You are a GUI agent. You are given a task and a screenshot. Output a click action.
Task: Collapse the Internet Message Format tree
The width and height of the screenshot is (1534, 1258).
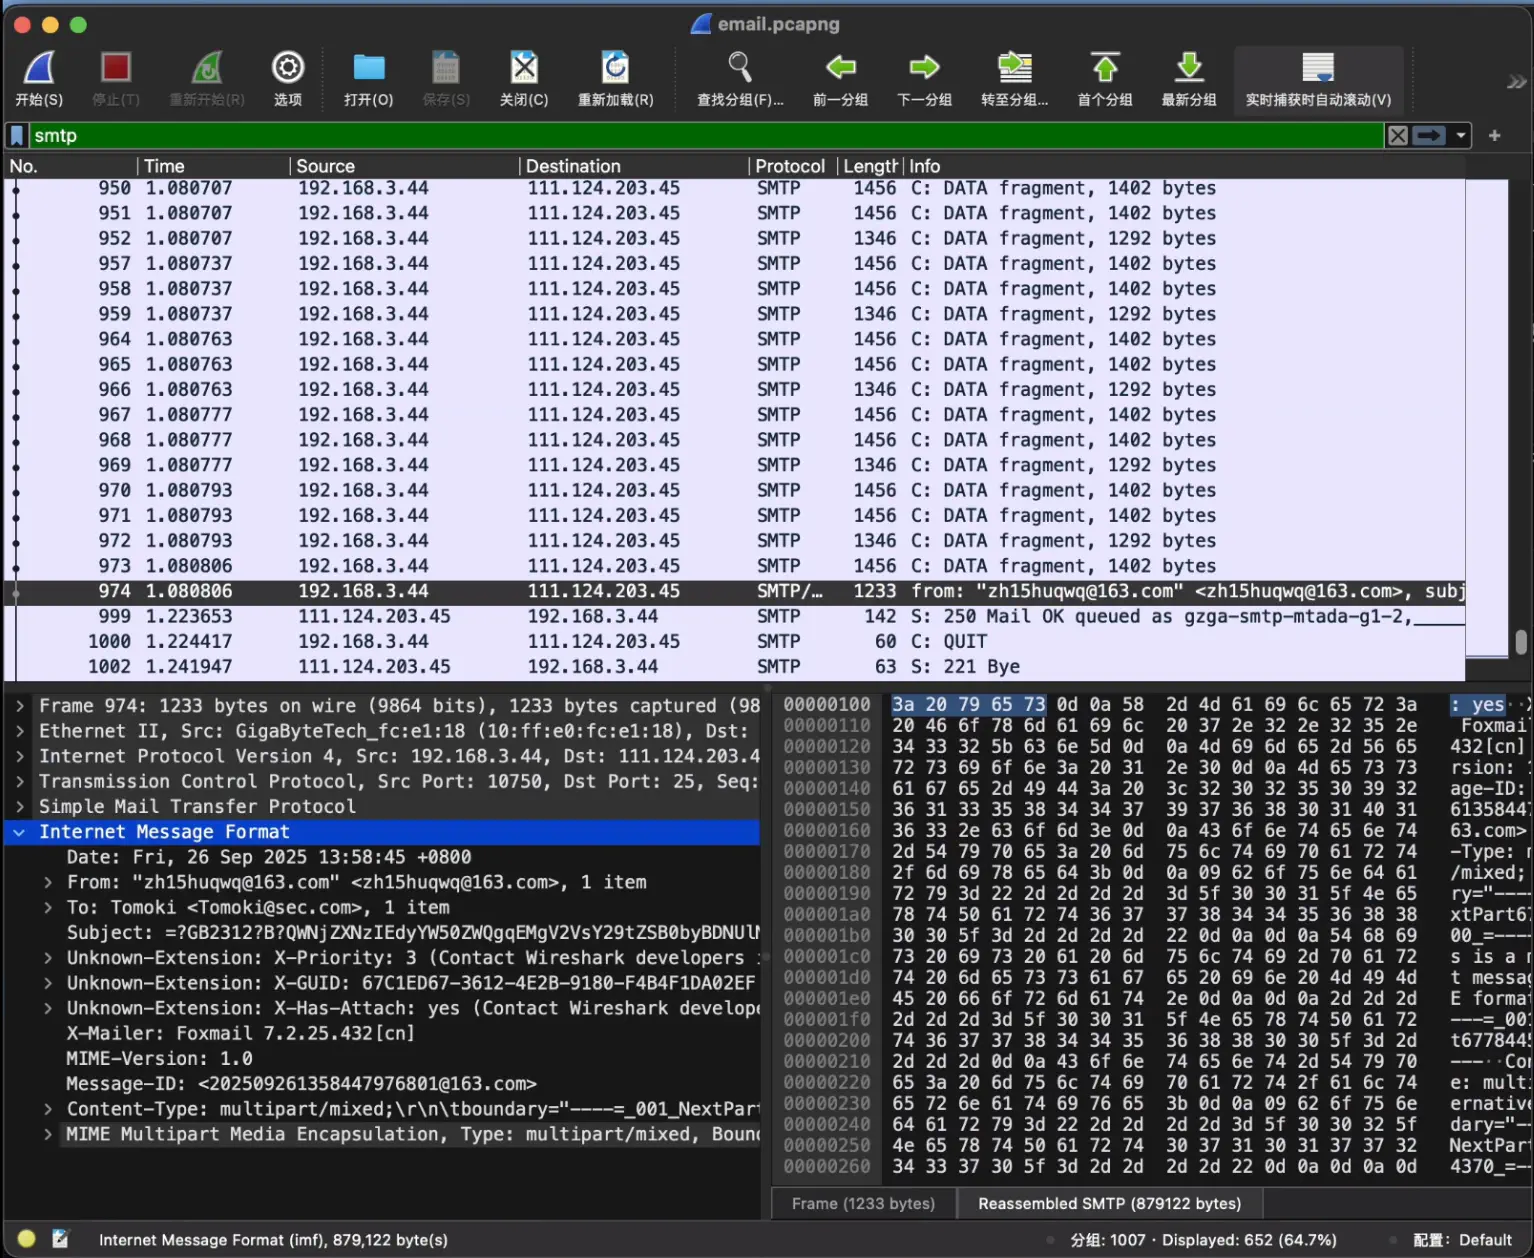pyautogui.click(x=20, y=832)
